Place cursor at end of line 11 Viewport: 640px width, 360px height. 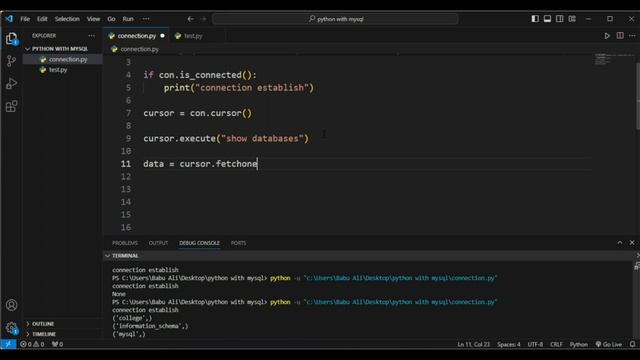258,164
